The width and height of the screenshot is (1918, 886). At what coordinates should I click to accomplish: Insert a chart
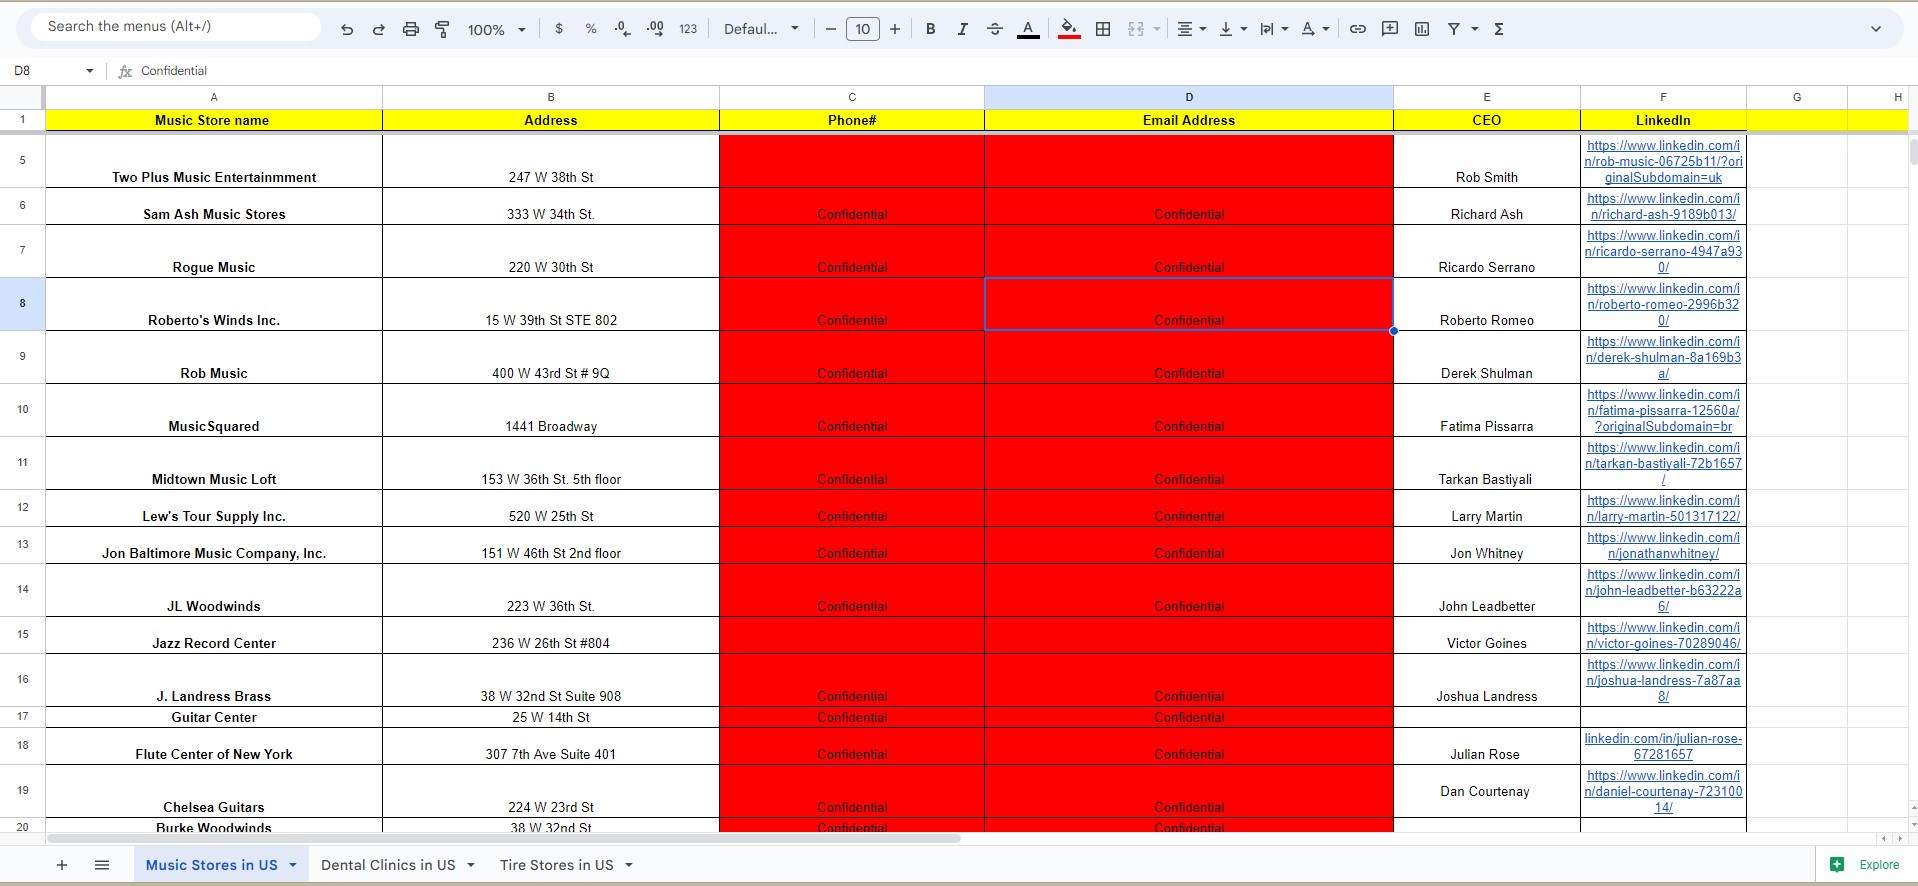[x=1422, y=29]
